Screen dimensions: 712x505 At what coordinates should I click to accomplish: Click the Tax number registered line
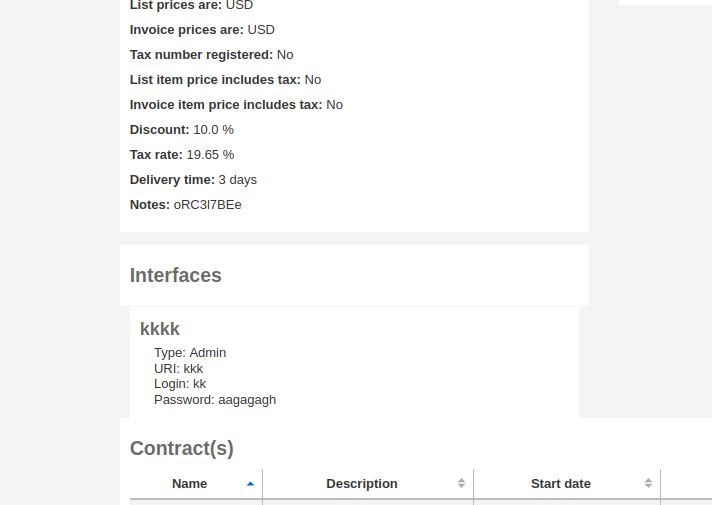click(x=212, y=55)
